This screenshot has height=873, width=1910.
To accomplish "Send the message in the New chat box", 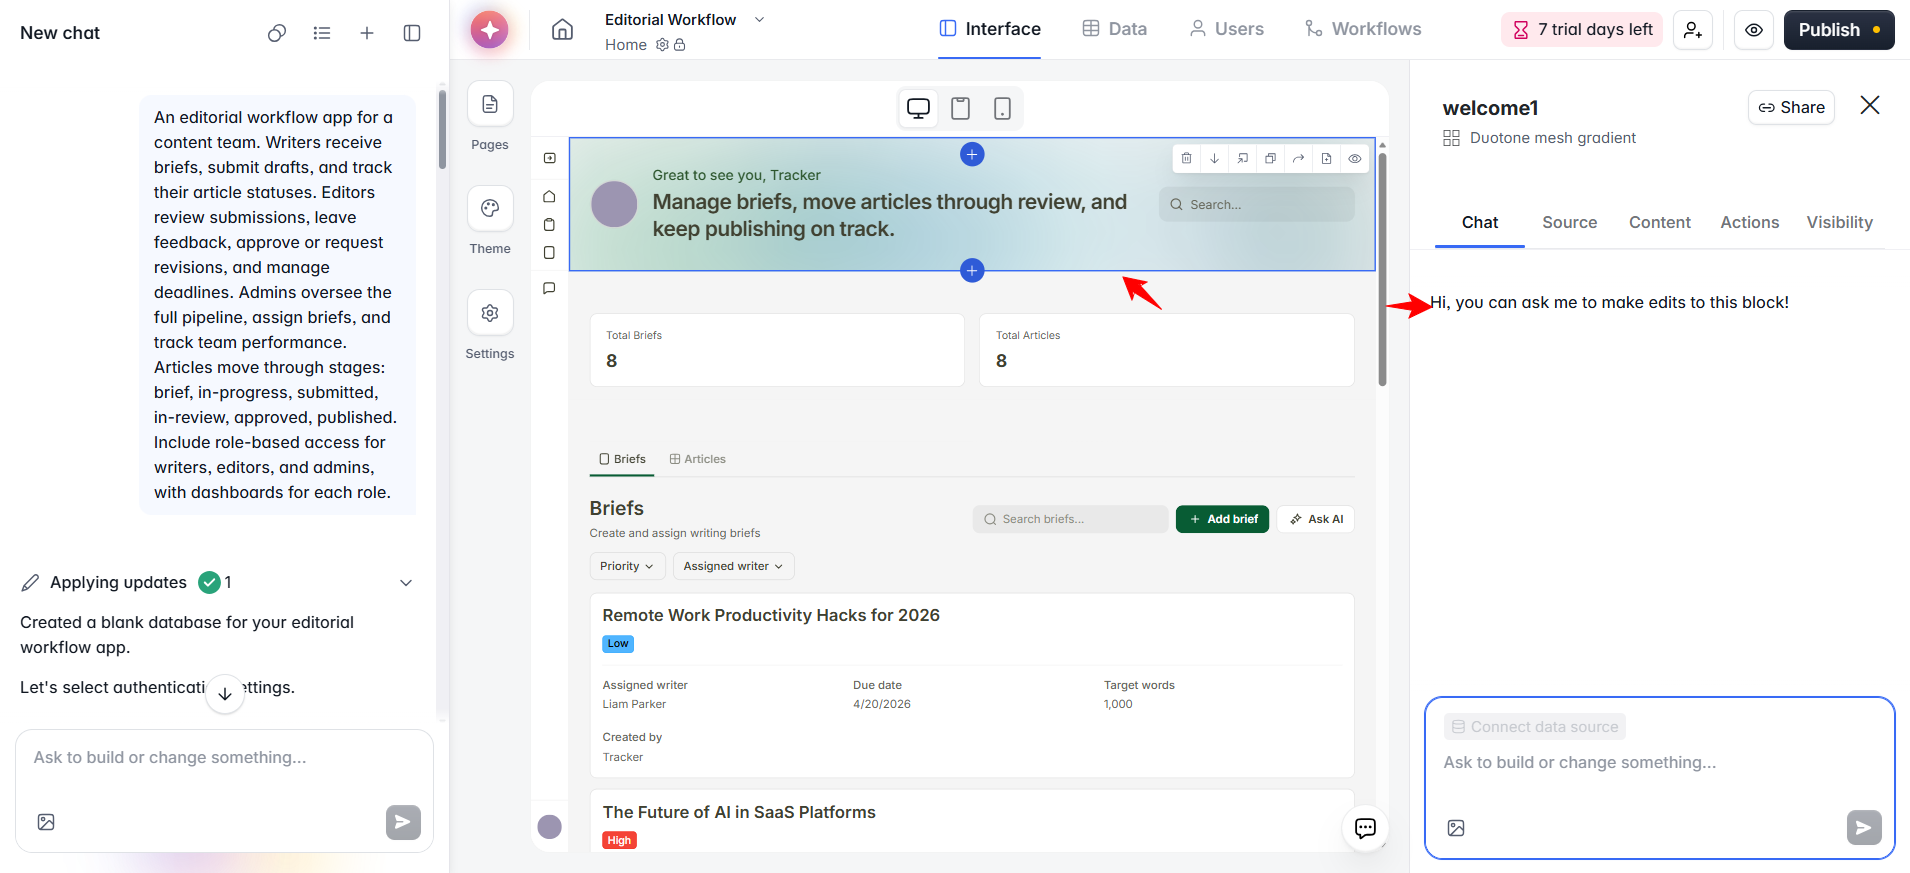I will 403,822.
